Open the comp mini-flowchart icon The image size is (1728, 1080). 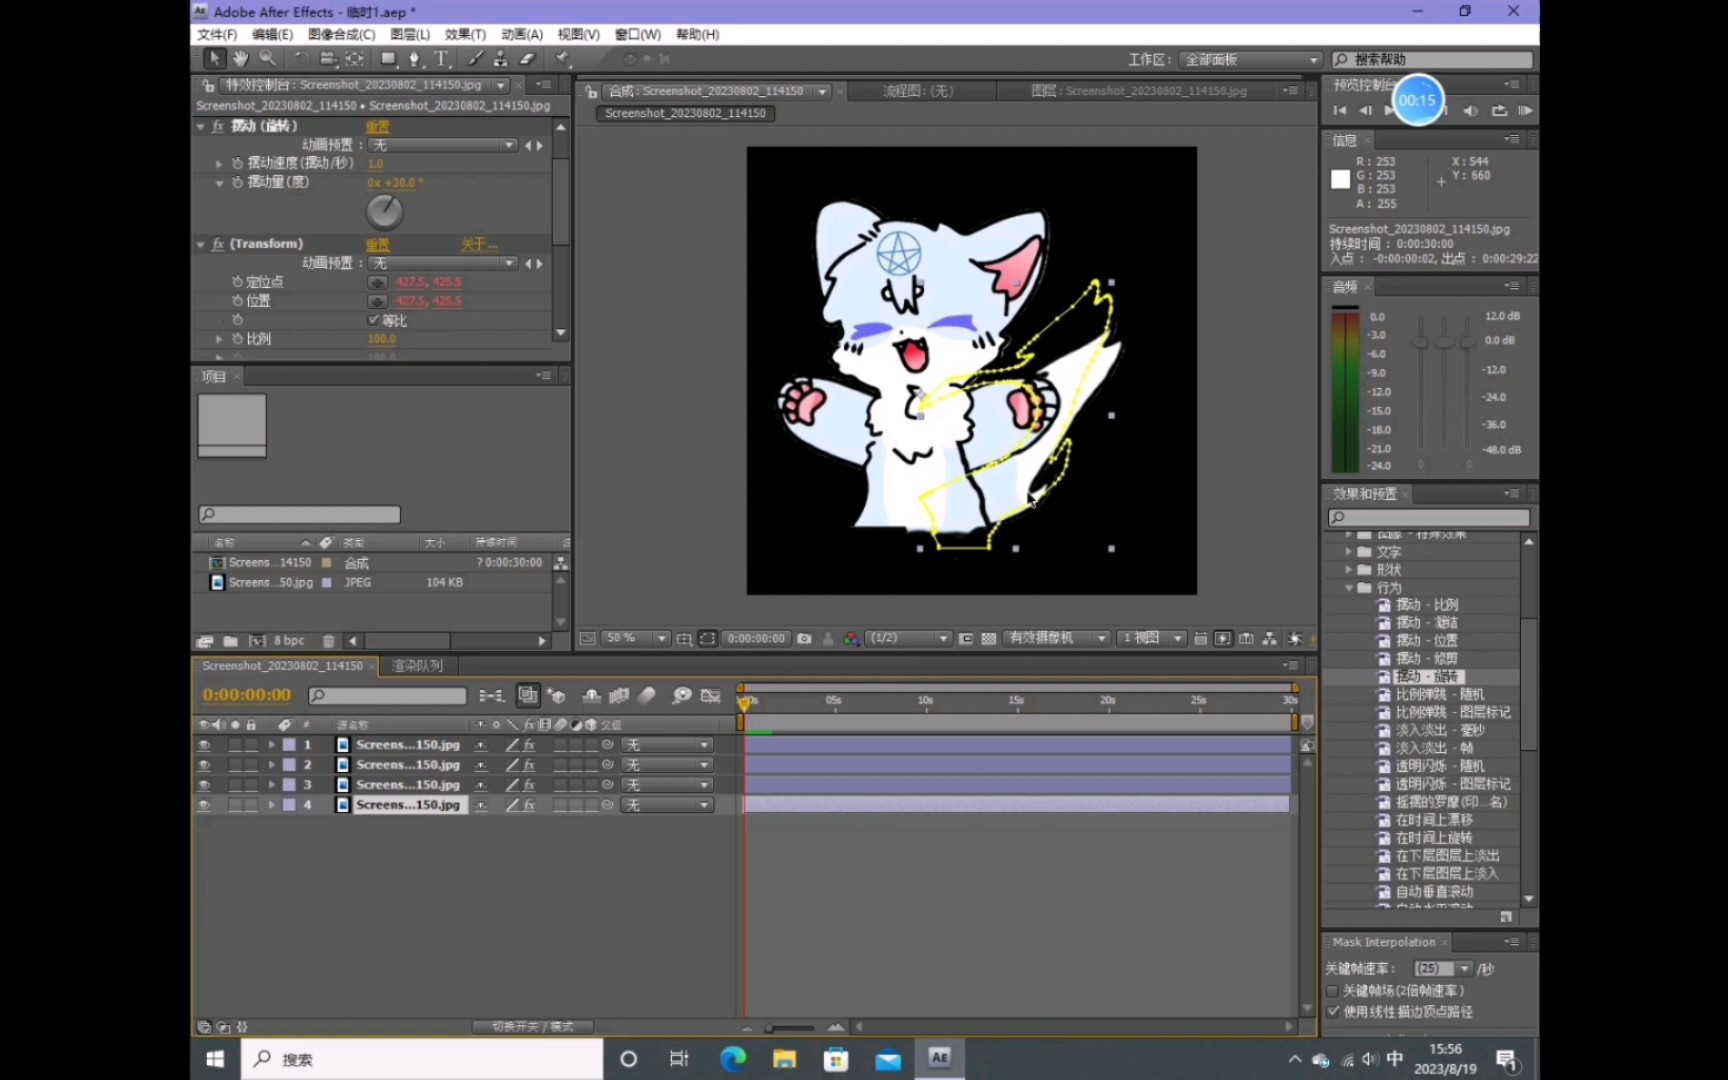click(491, 695)
